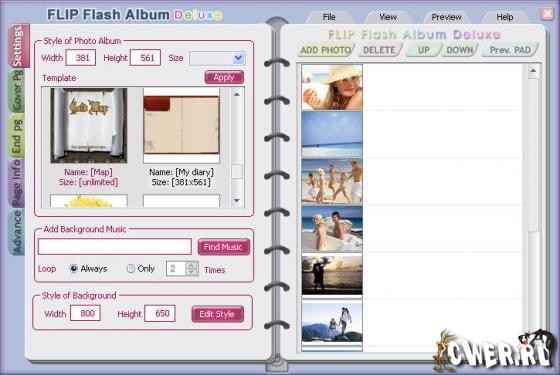Viewport: 560px width, 375px height.
Task: Switch to the Advance side tab
Action: 16,232
